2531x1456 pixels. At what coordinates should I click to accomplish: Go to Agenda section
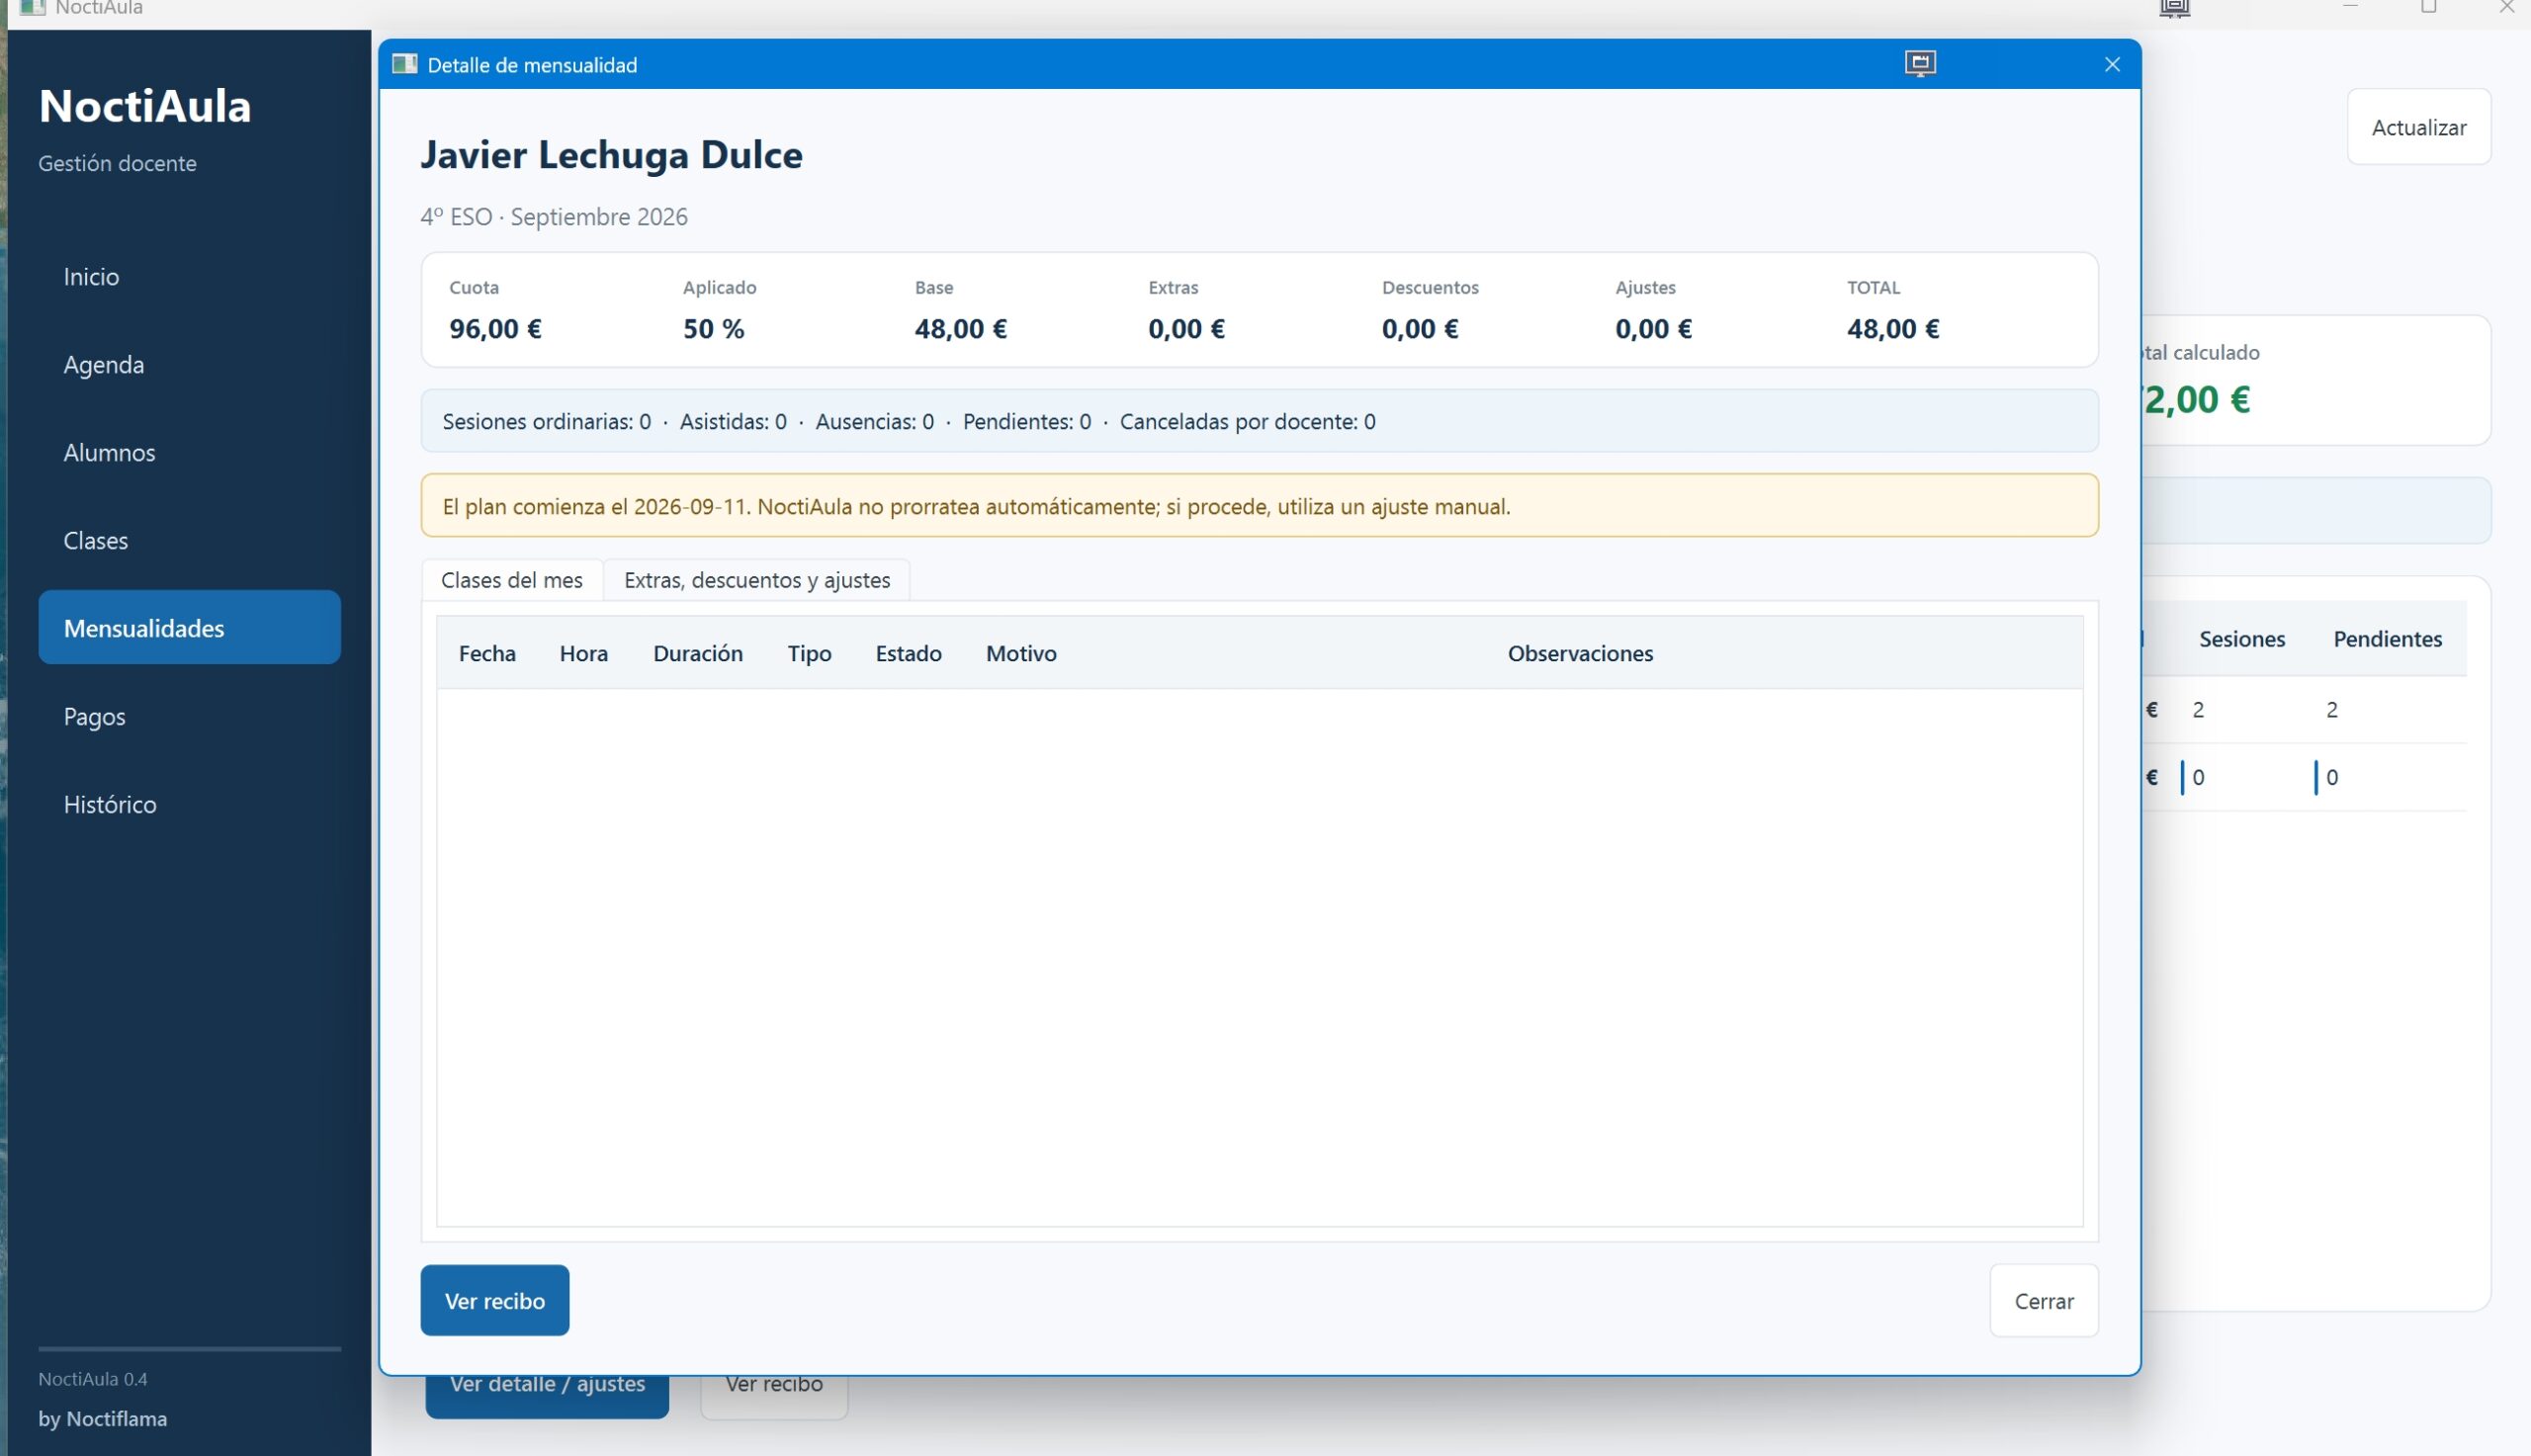click(190, 364)
